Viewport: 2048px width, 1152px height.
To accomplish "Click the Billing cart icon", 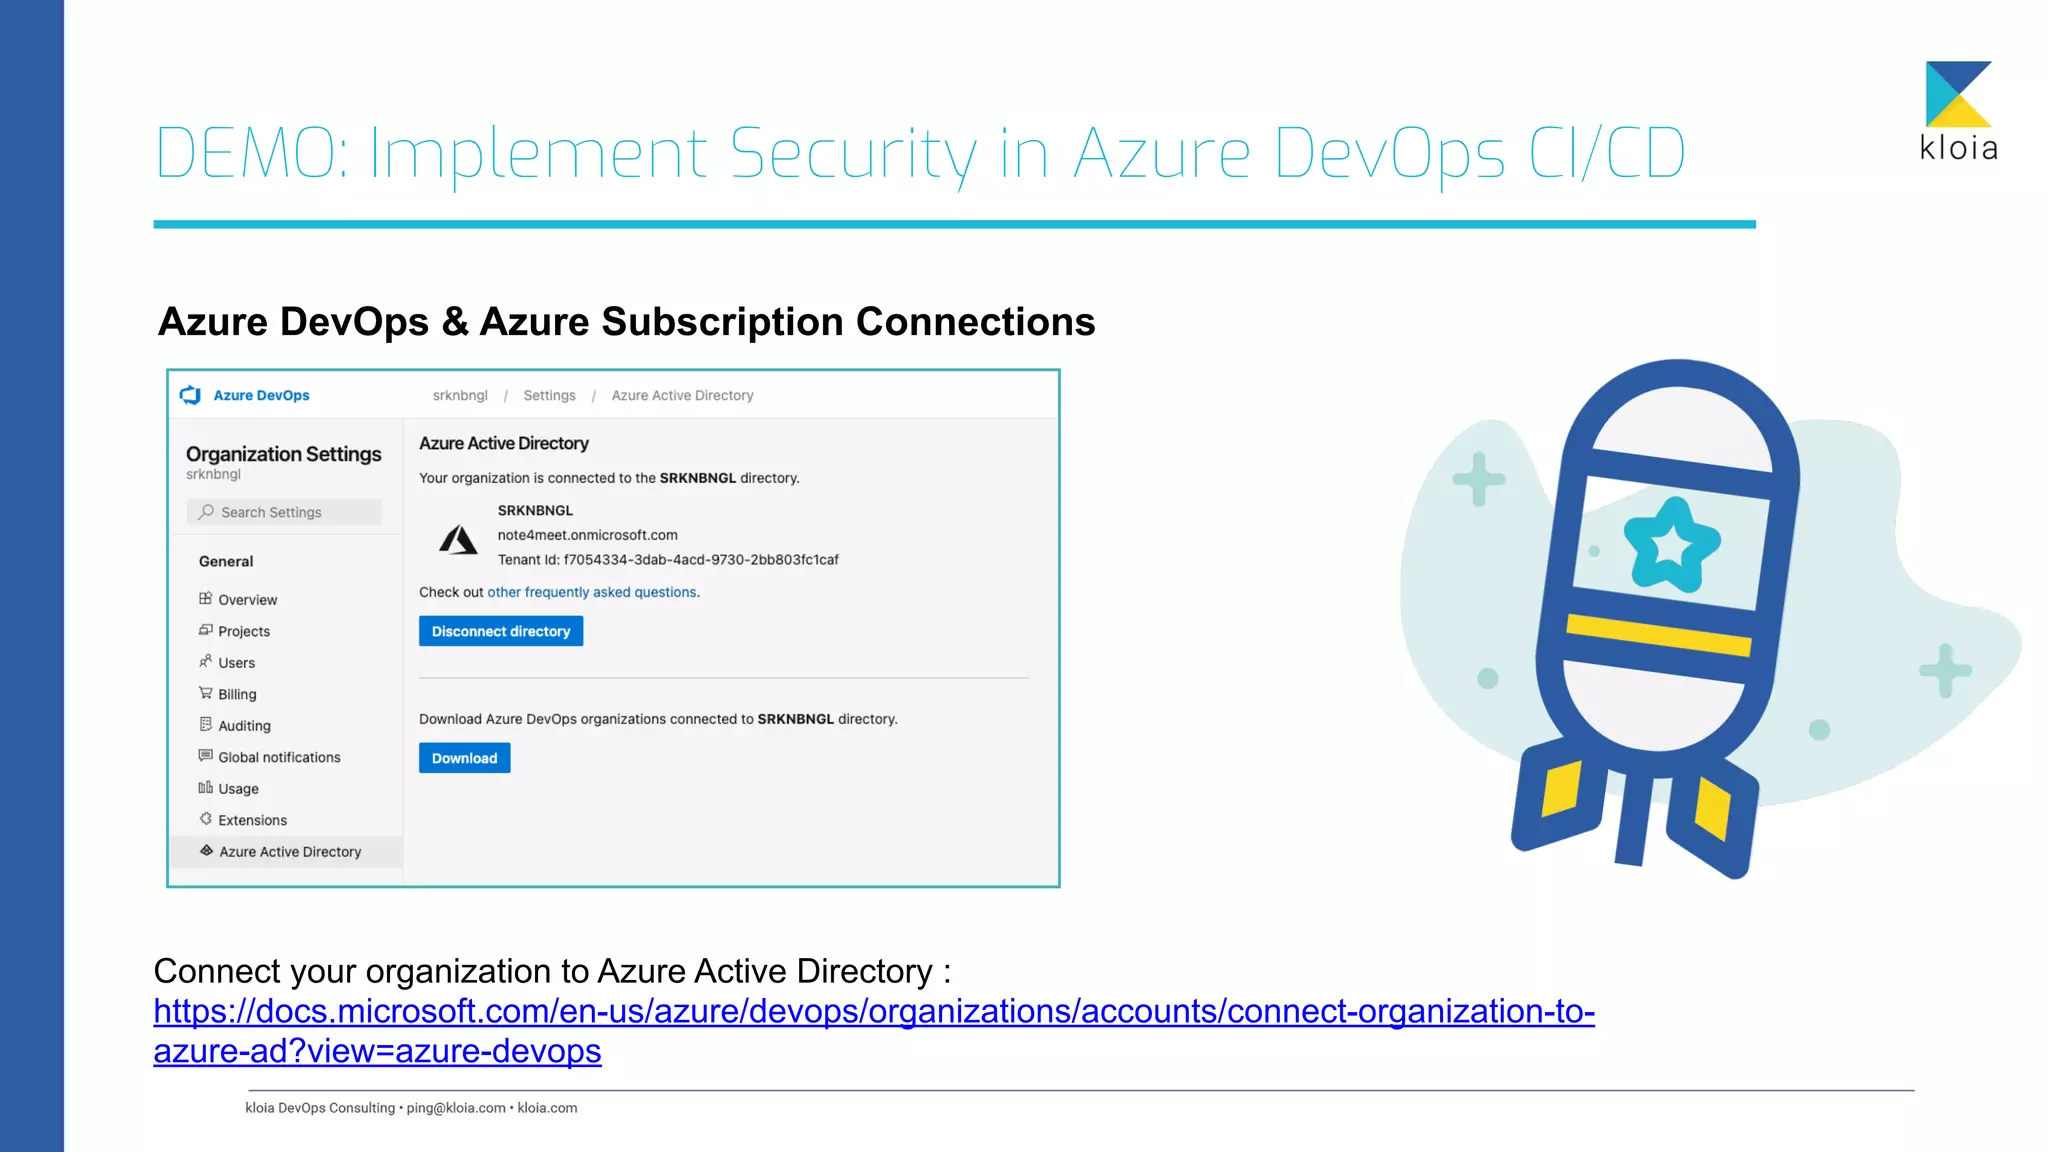I will 205,693.
